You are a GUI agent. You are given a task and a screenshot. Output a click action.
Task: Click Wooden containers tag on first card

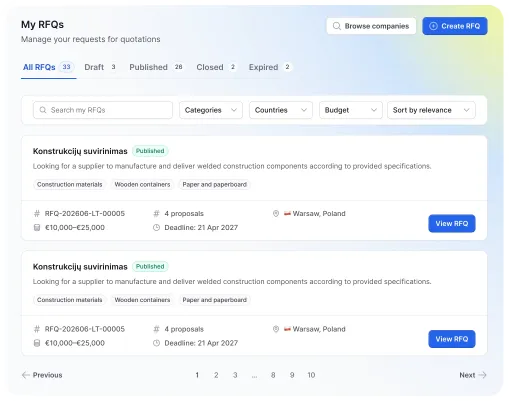(x=142, y=184)
